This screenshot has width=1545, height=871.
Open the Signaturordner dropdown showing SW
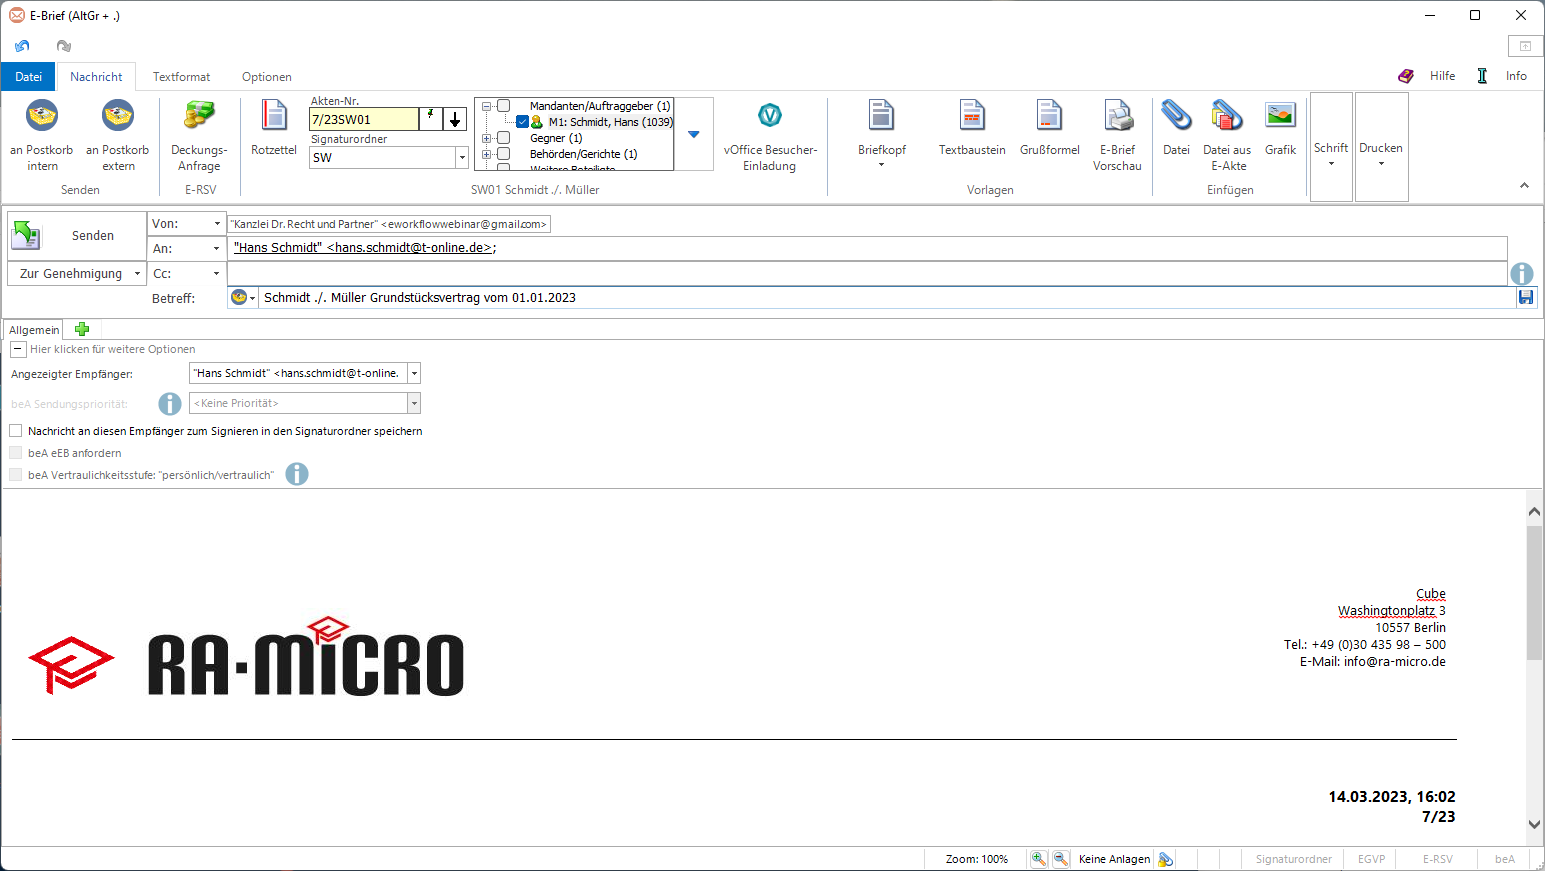(x=462, y=158)
